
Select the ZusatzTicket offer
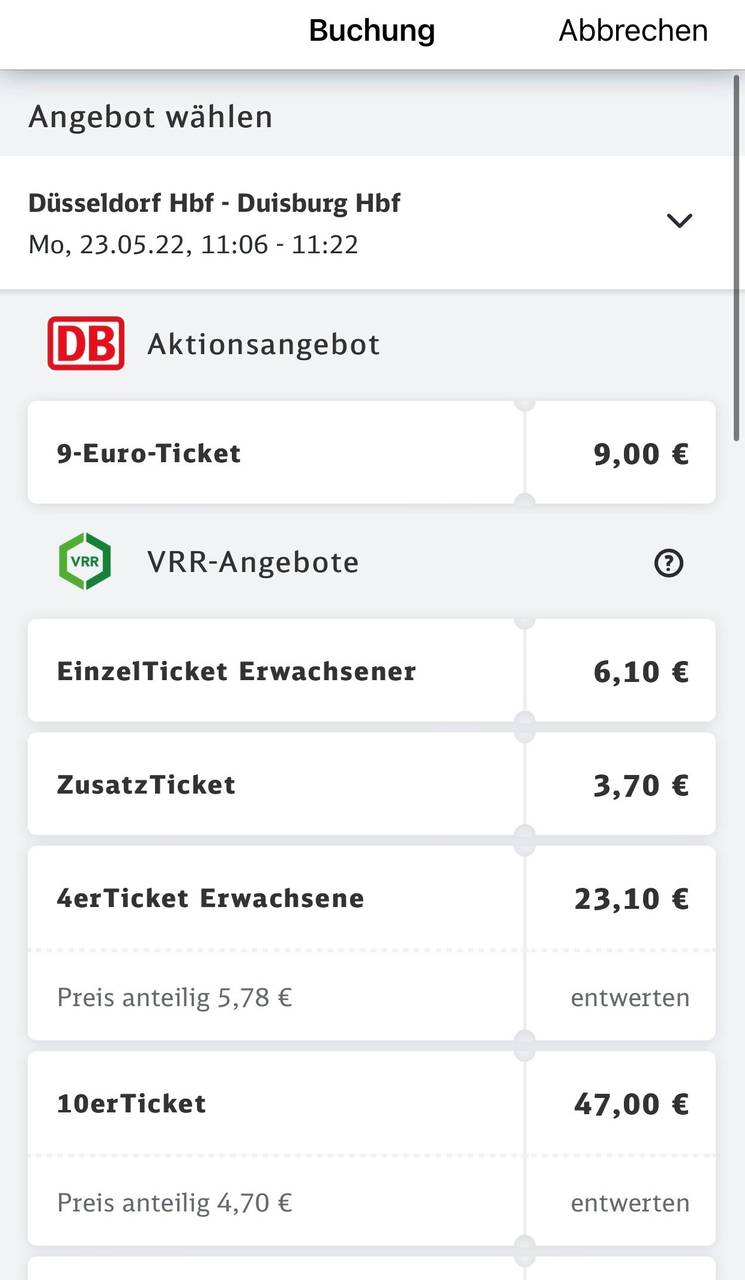pyautogui.click(x=147, y=784)
